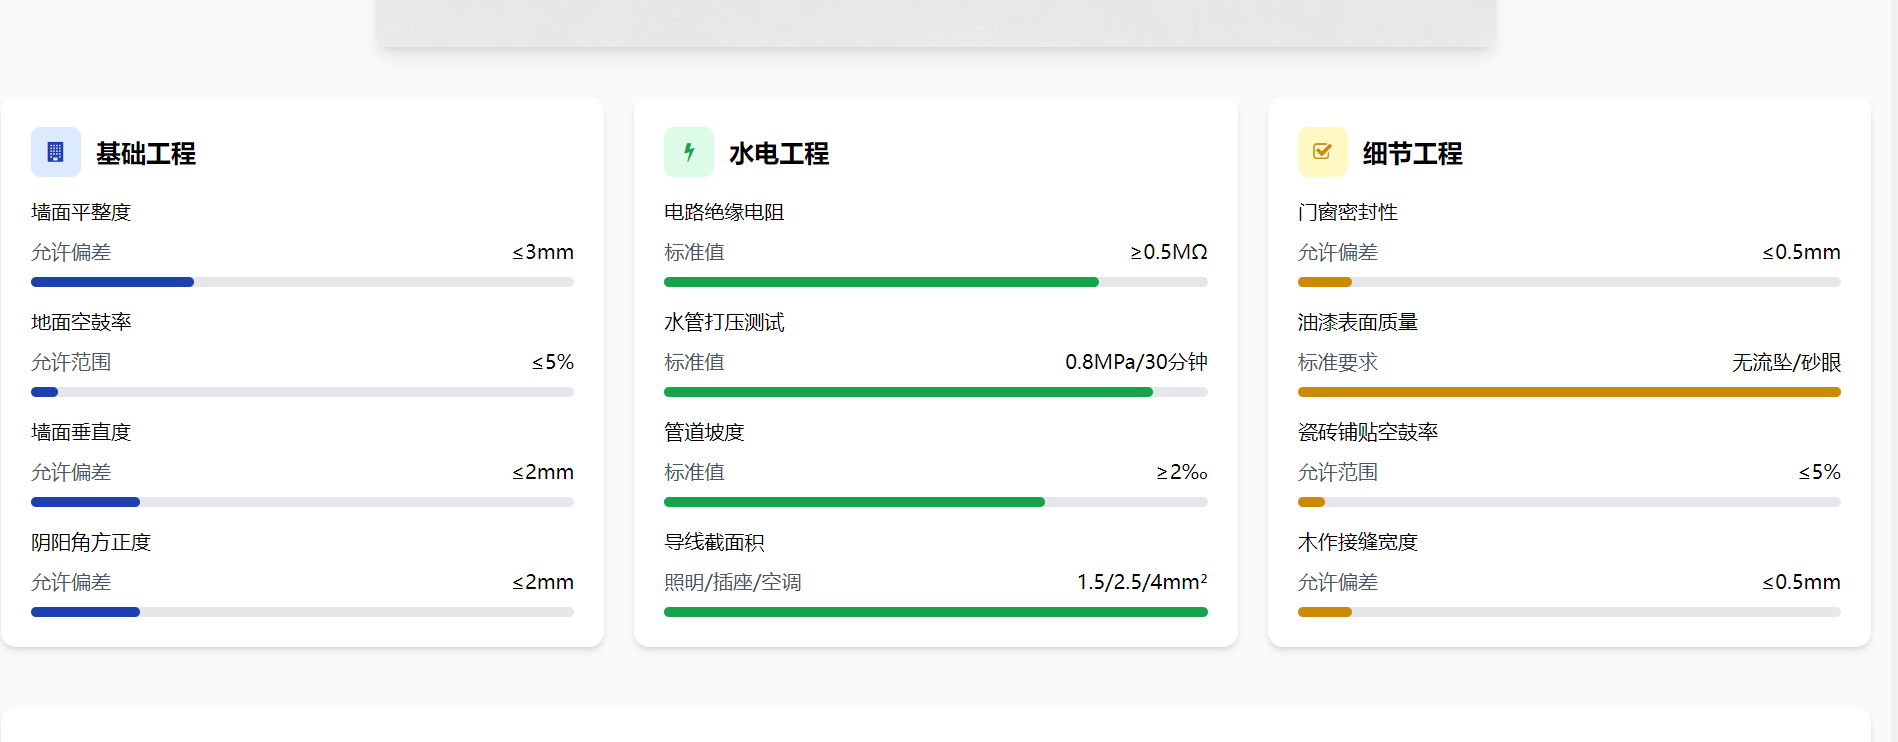Viewport: 1898px width, 742px height.
Task: Click the yellow checkmark icon beside 细节工程
Action: [1322, 152]
